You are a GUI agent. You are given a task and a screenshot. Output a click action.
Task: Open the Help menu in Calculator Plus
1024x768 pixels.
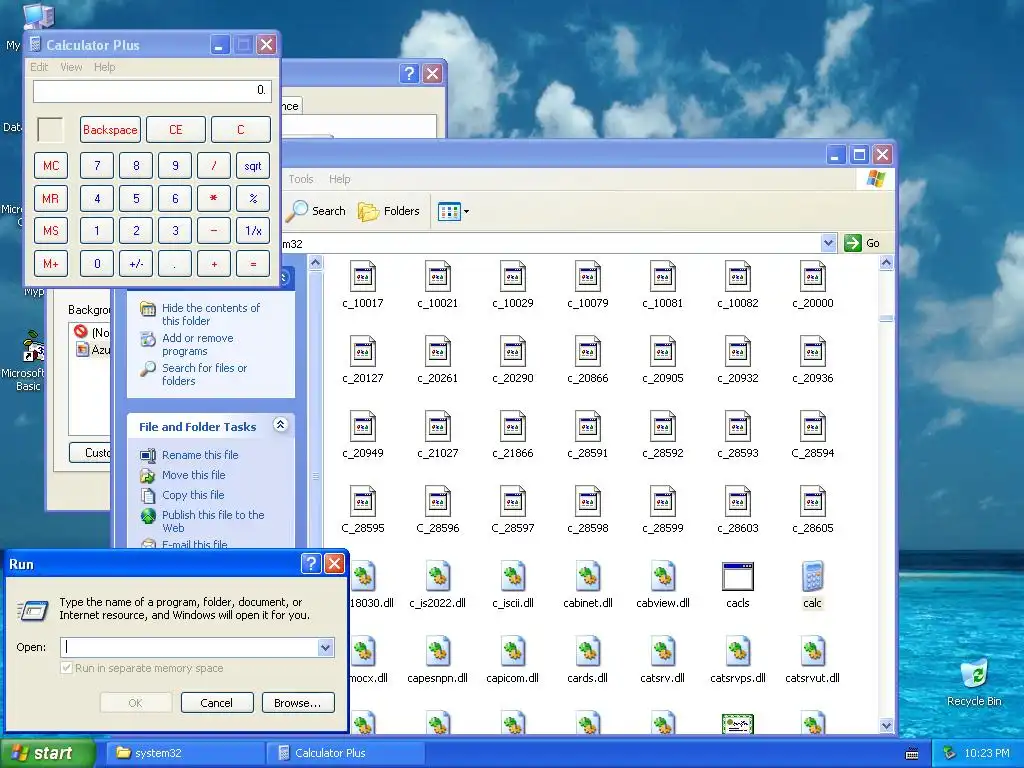click(x=104, y=67)
